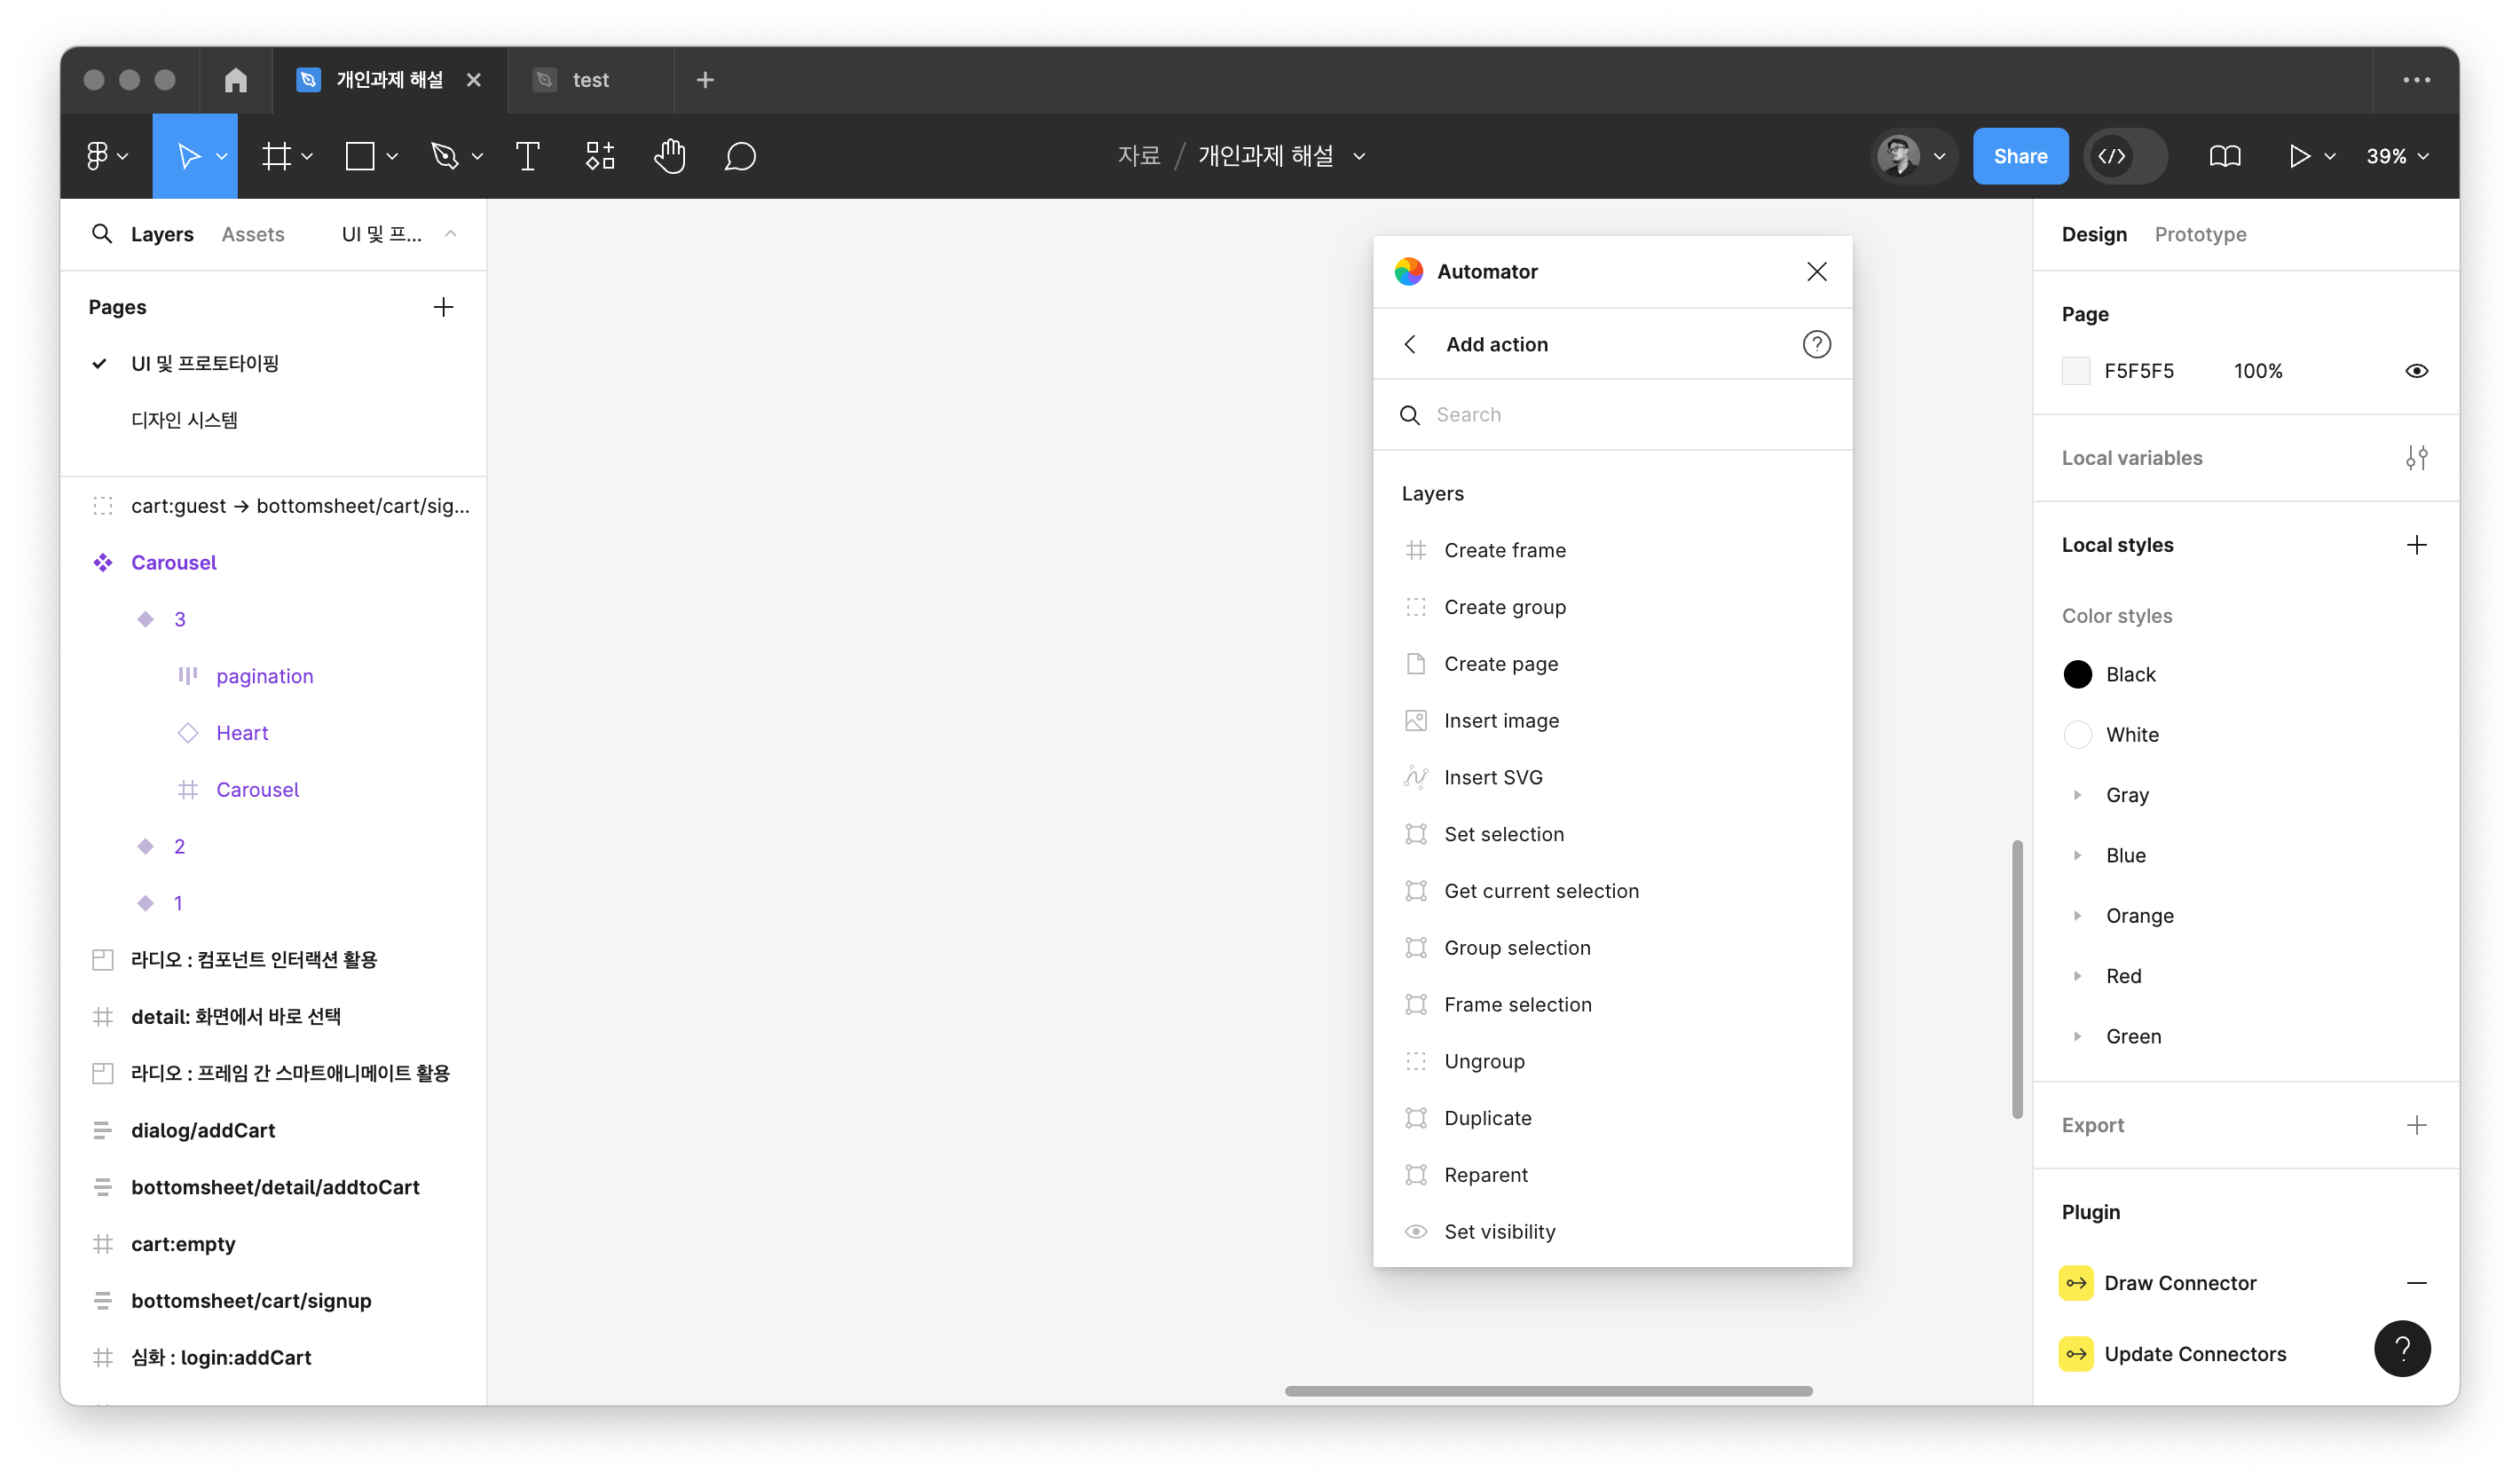Expand the Red color style group
Viewport: 2520px width, 1480px height.
click(2077, 976)
